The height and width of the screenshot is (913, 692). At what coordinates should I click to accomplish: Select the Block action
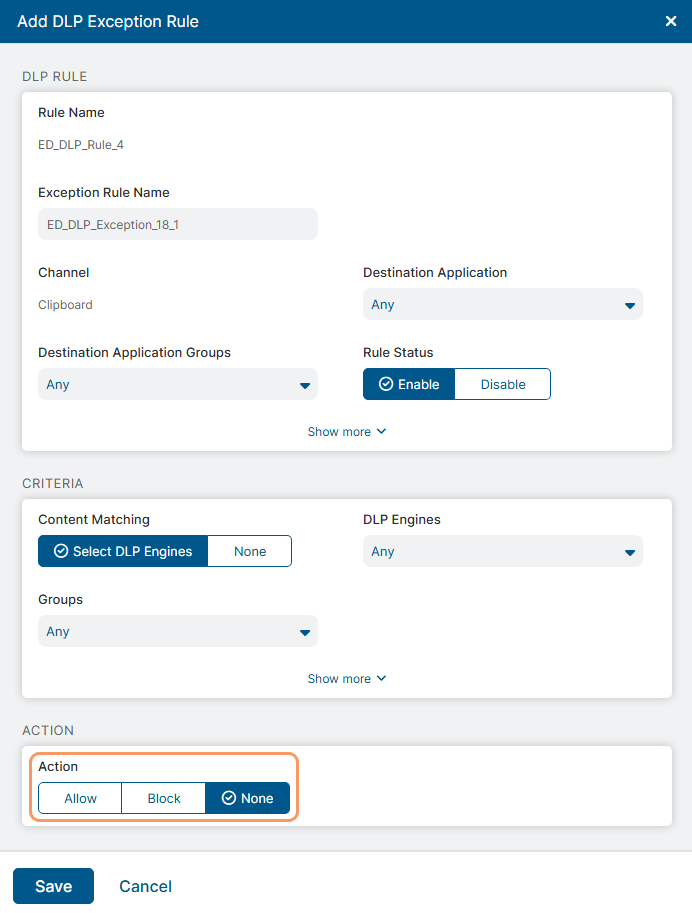pos(164,798)
